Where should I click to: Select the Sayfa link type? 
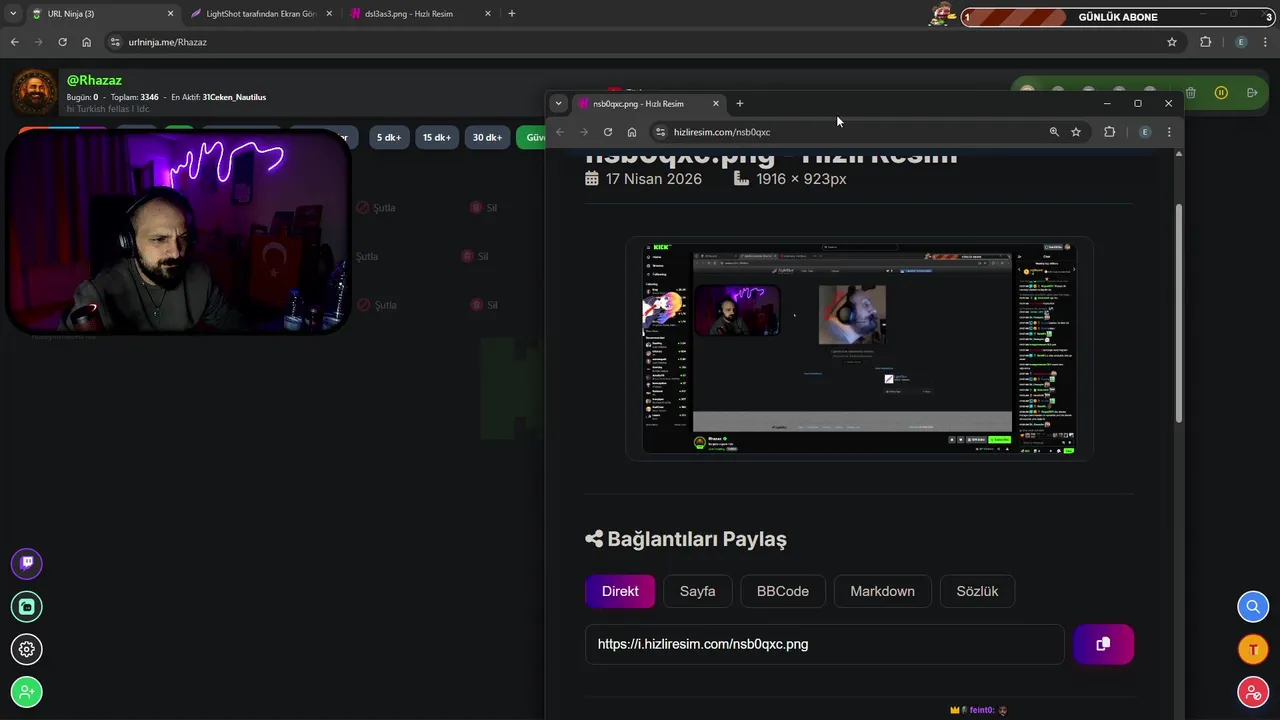(x=698, y=591)
